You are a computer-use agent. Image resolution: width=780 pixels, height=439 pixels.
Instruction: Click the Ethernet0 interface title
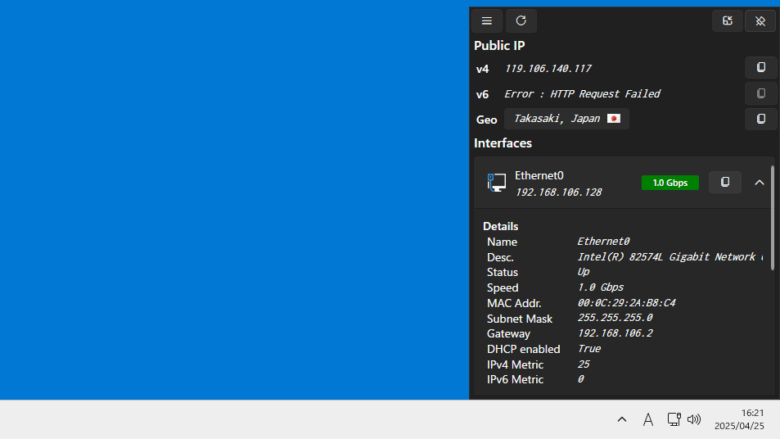point(539,176)
